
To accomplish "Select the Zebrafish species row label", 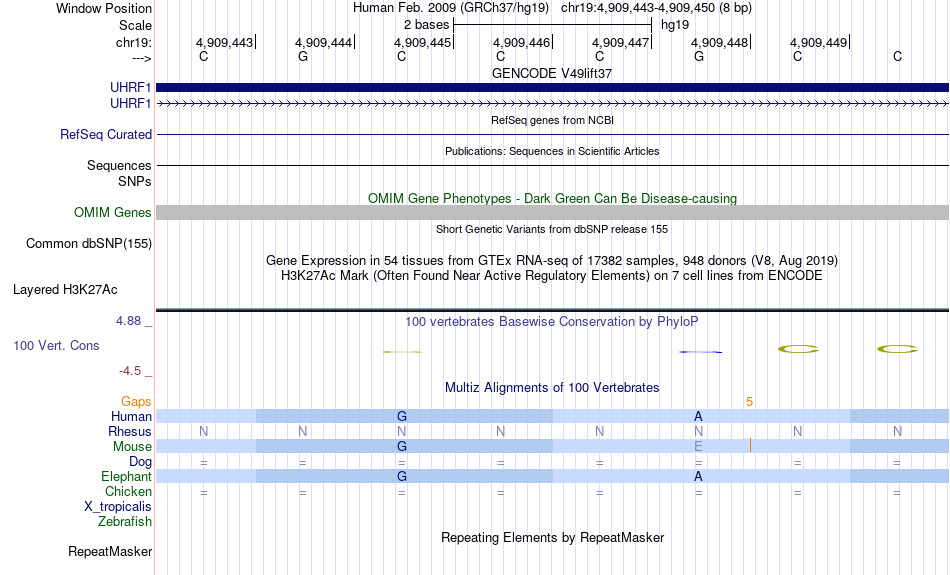I will click(x=125, y=522).
